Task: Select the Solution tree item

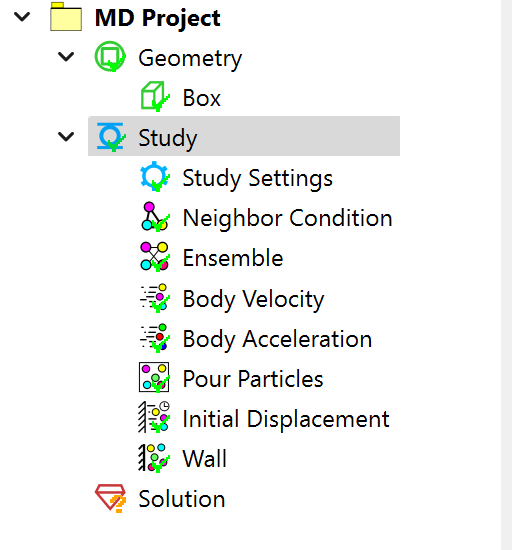Action: [x=181, y=498]
